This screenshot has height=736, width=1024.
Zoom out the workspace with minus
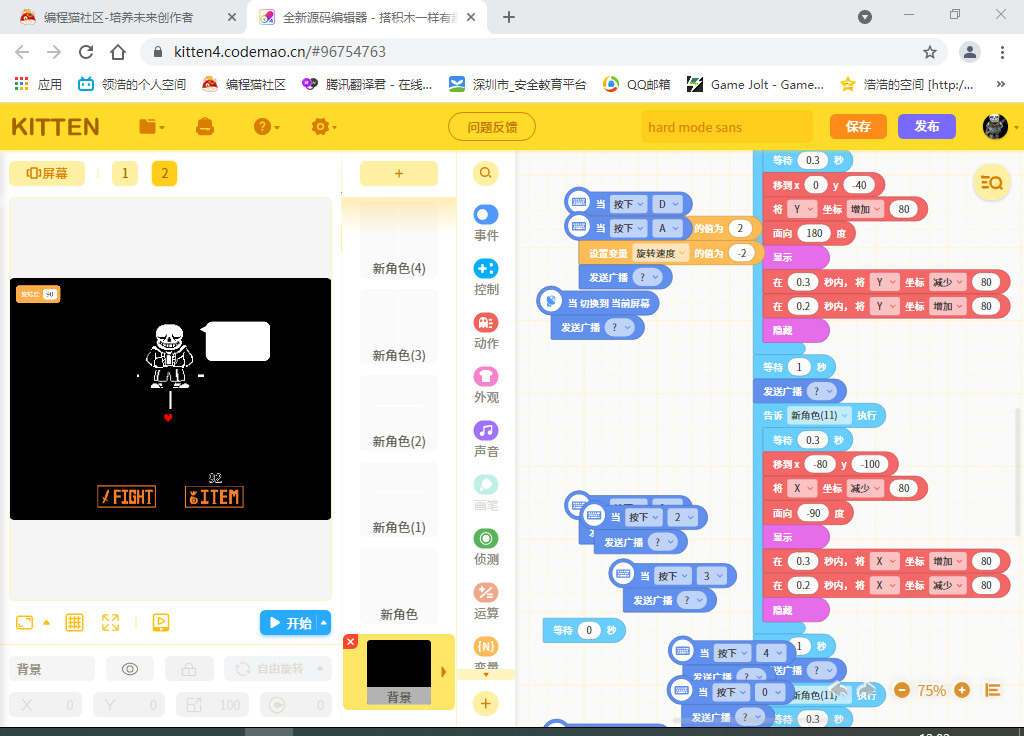[x=902, y=690]
